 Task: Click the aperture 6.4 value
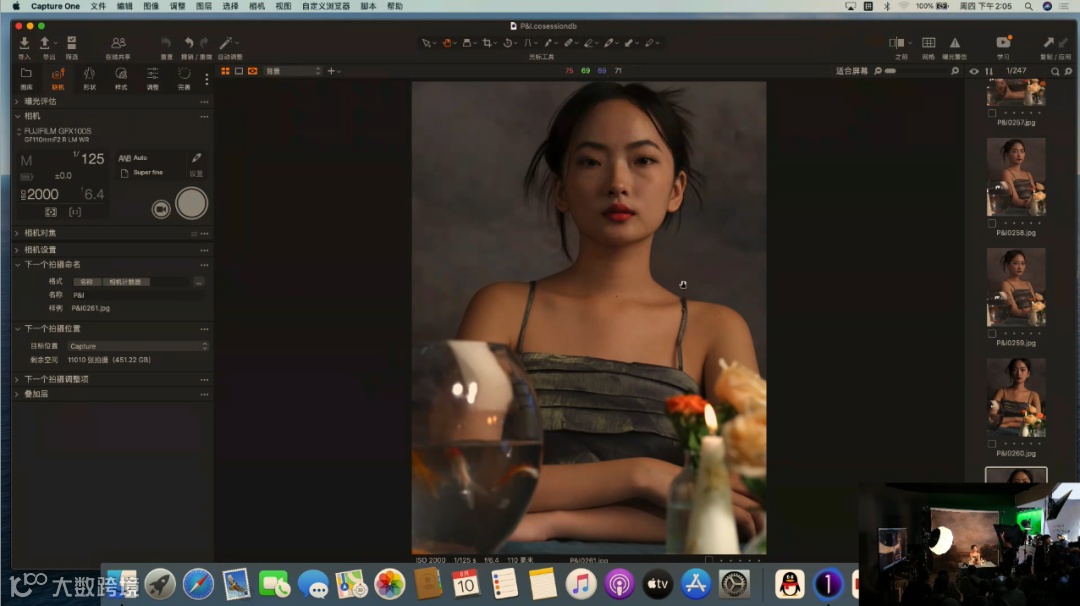92,195
